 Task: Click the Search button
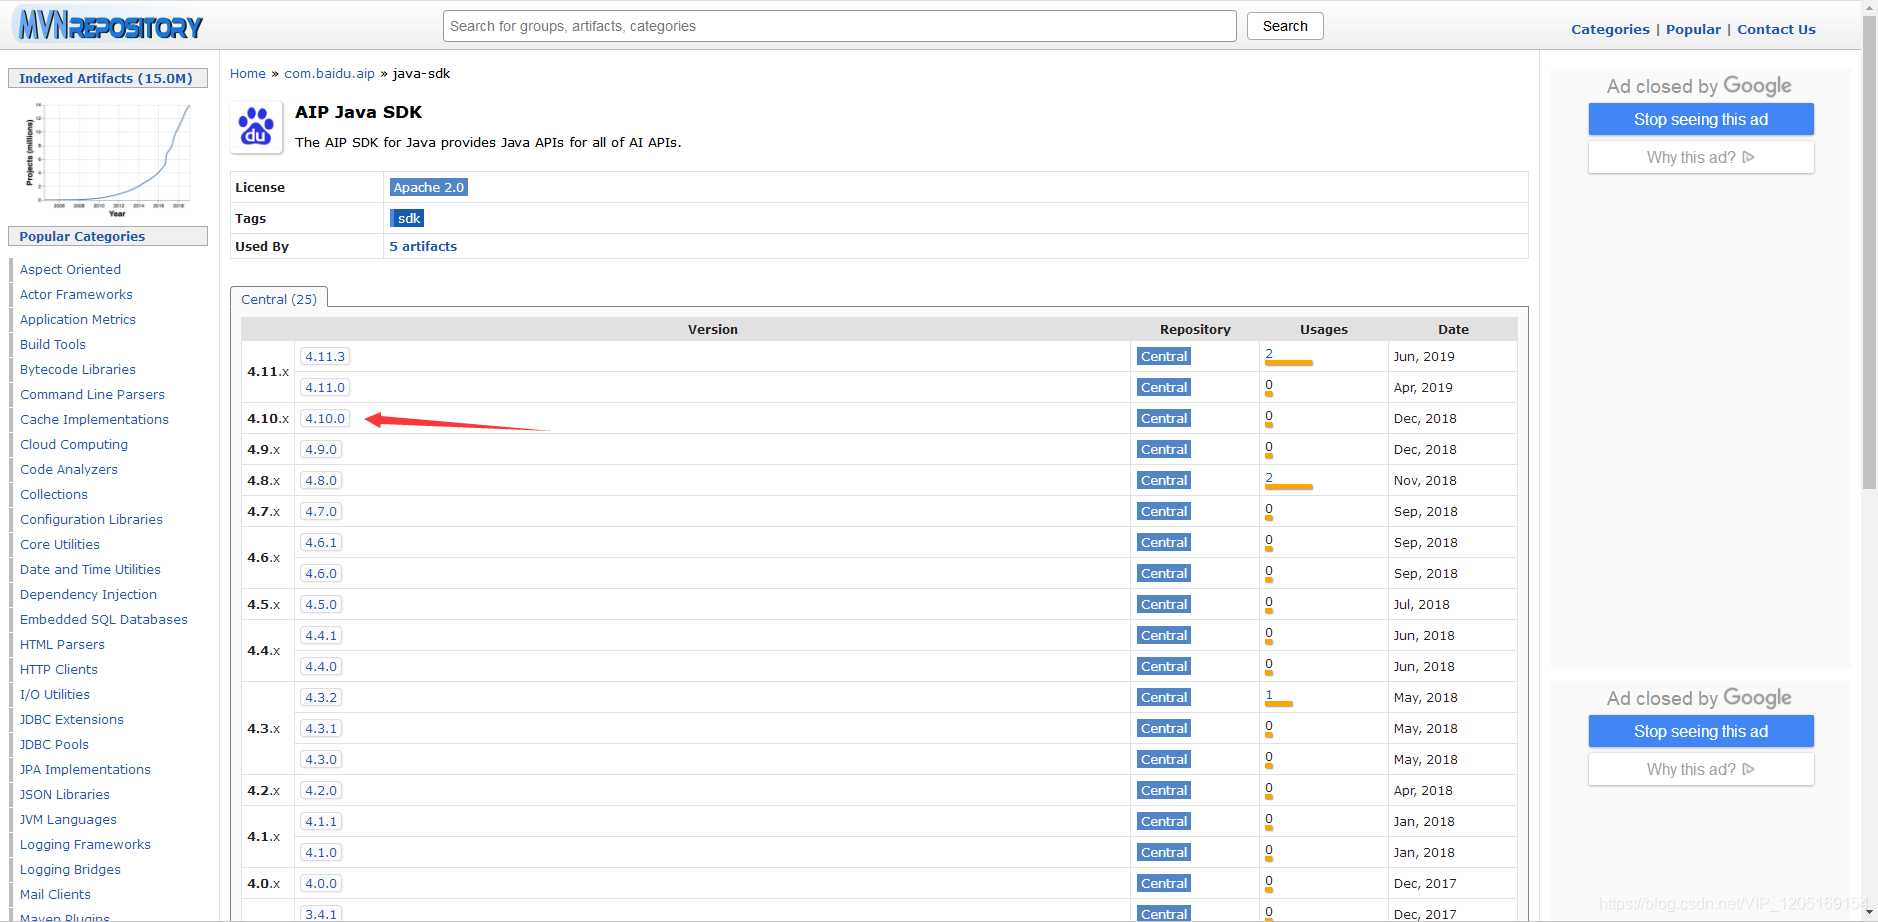pyautogui.click(x=1285, y=26)
